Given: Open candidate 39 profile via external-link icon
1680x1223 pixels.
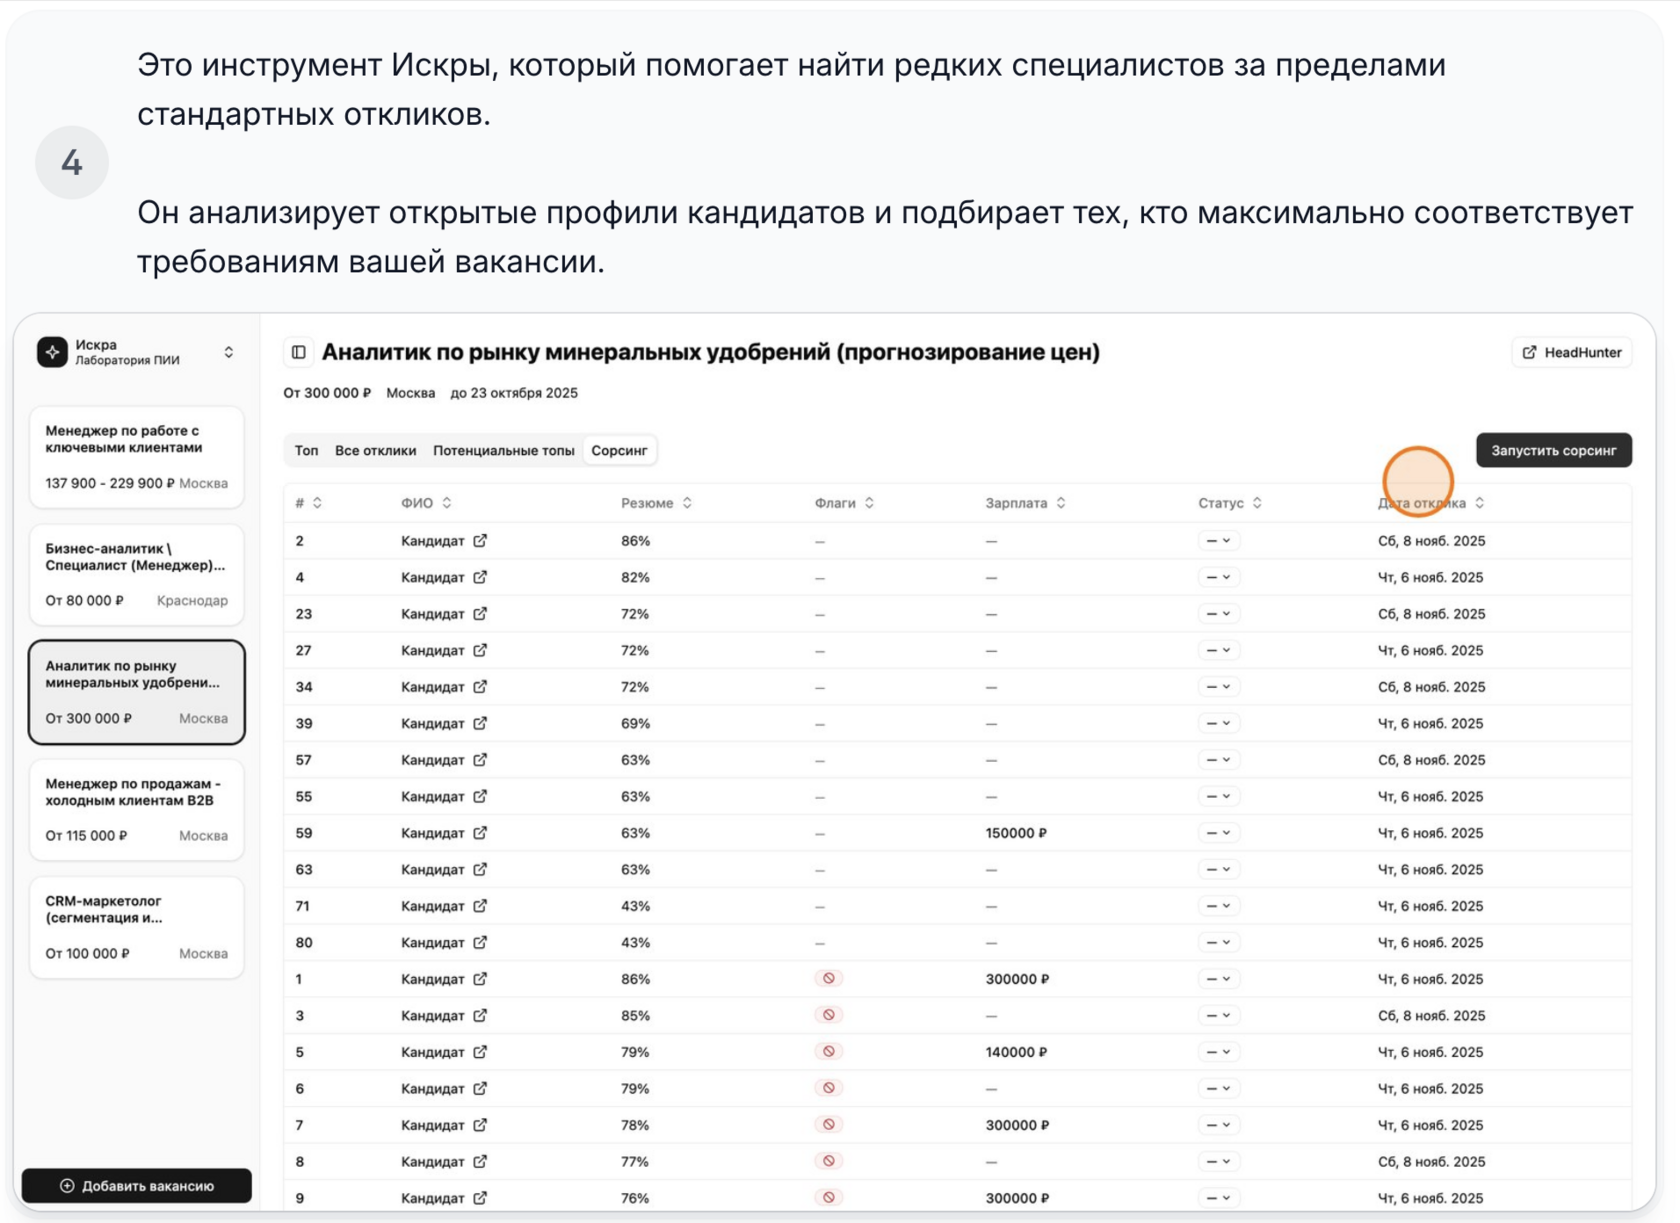Looking at the screenshot, I should 480,723.
